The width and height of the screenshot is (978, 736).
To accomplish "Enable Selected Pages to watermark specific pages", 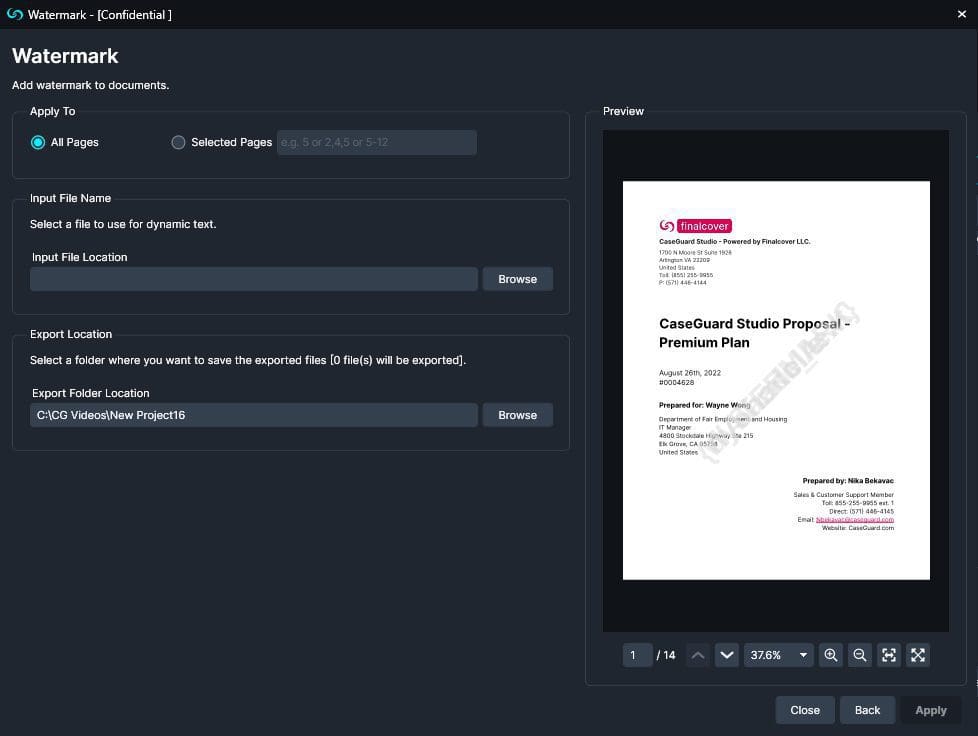I will pos(178,142).
